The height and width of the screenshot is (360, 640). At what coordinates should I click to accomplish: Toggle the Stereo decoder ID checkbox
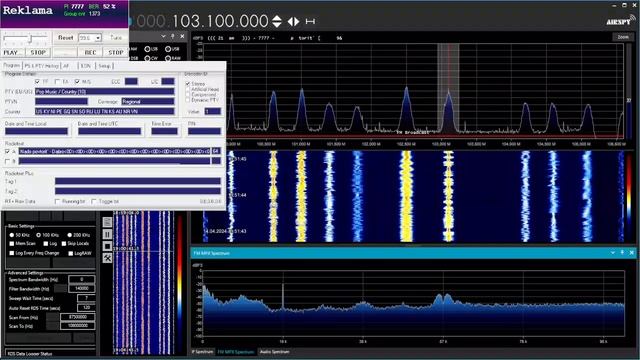click(x=188, y=84)
